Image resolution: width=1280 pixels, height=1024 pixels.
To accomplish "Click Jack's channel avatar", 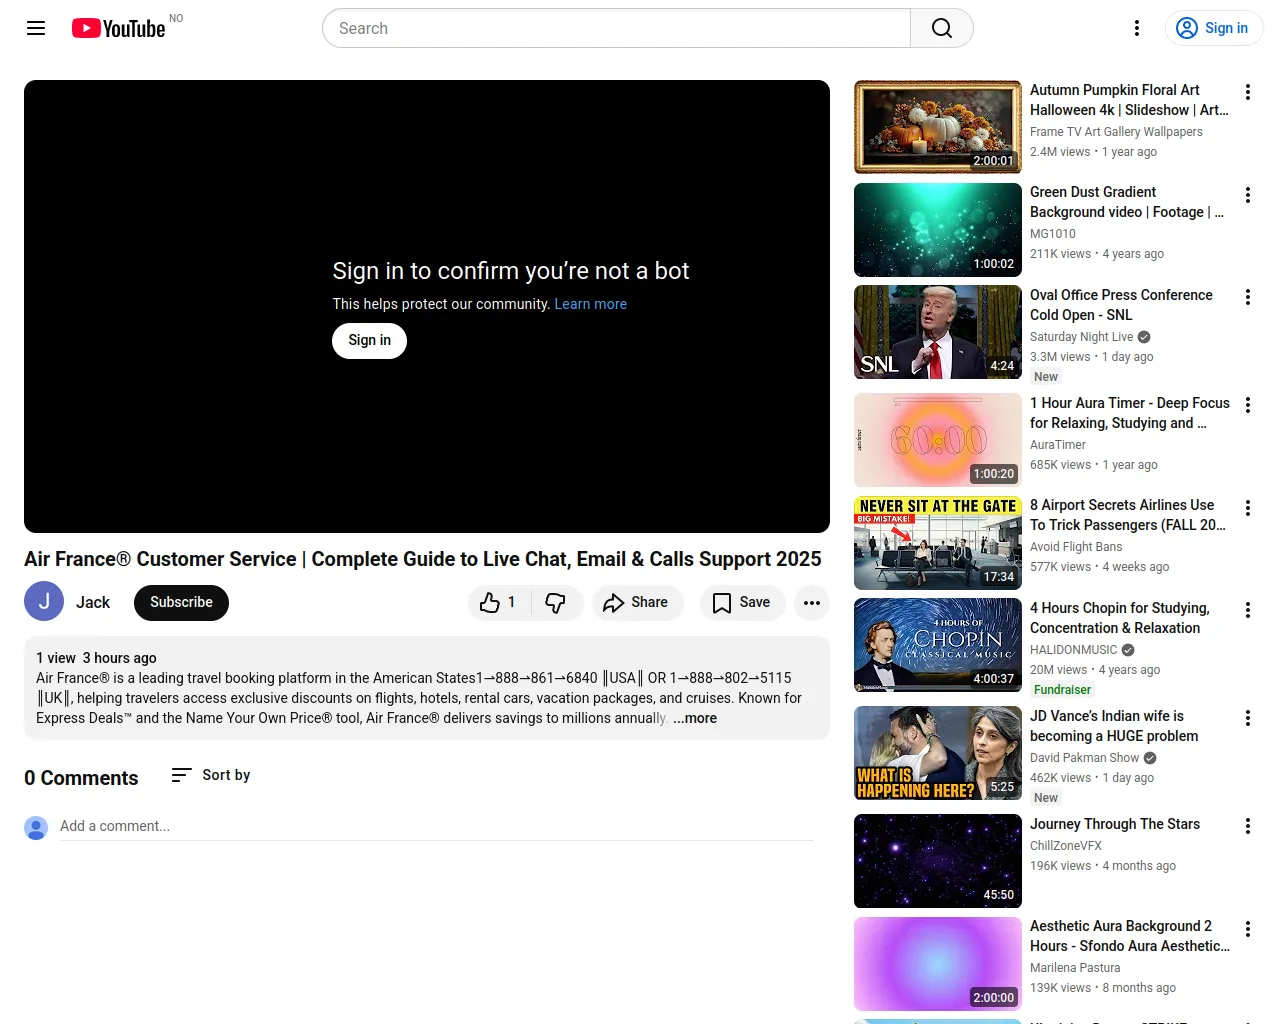I will coord(44,602).
